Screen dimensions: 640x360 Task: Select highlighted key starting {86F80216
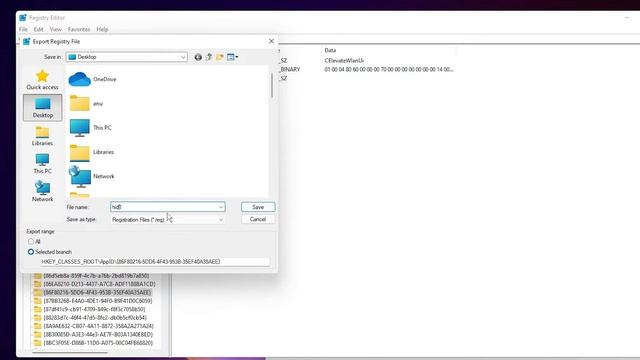[x=97, y=293]
